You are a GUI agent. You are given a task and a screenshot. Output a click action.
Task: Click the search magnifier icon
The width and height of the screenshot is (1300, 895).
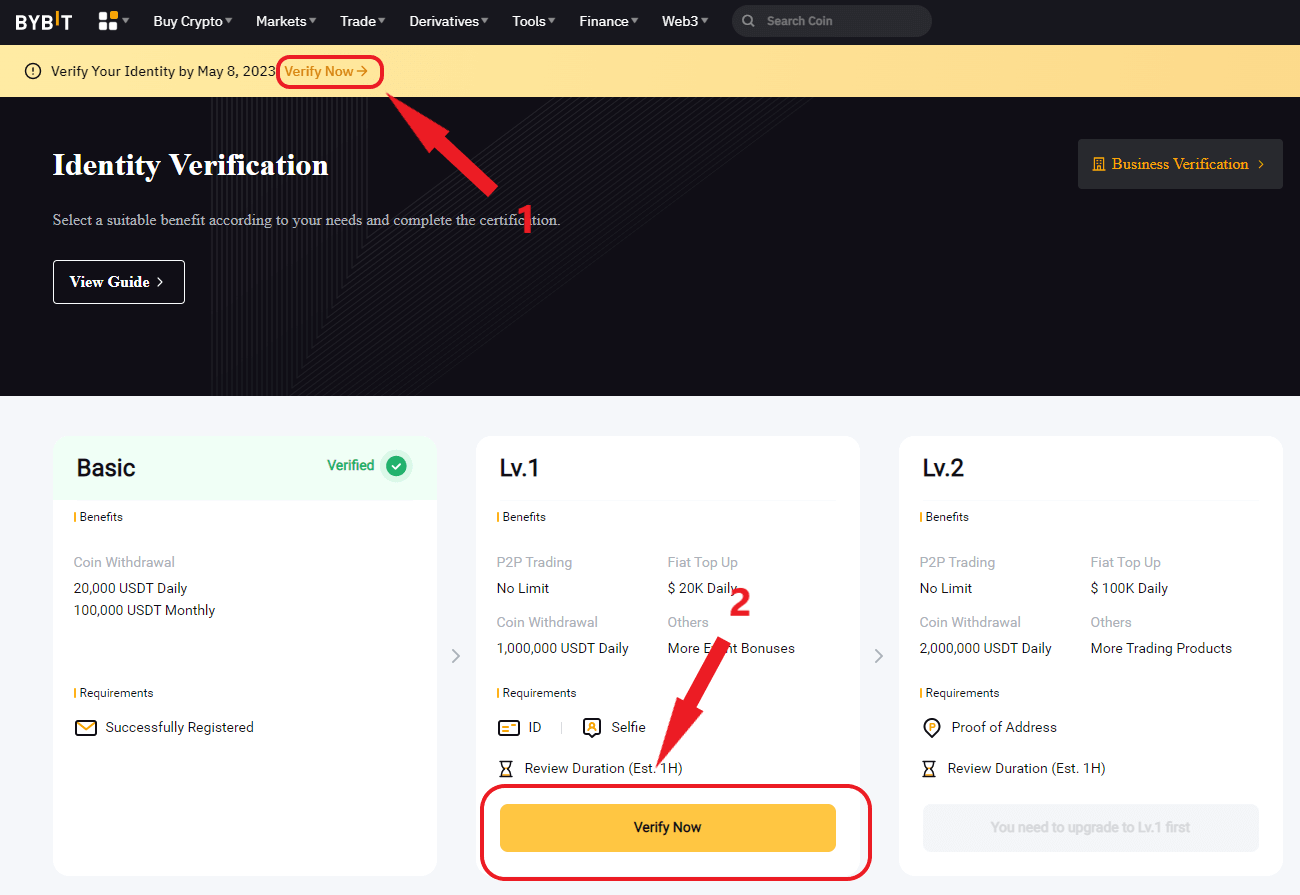[x=748, y=21]
